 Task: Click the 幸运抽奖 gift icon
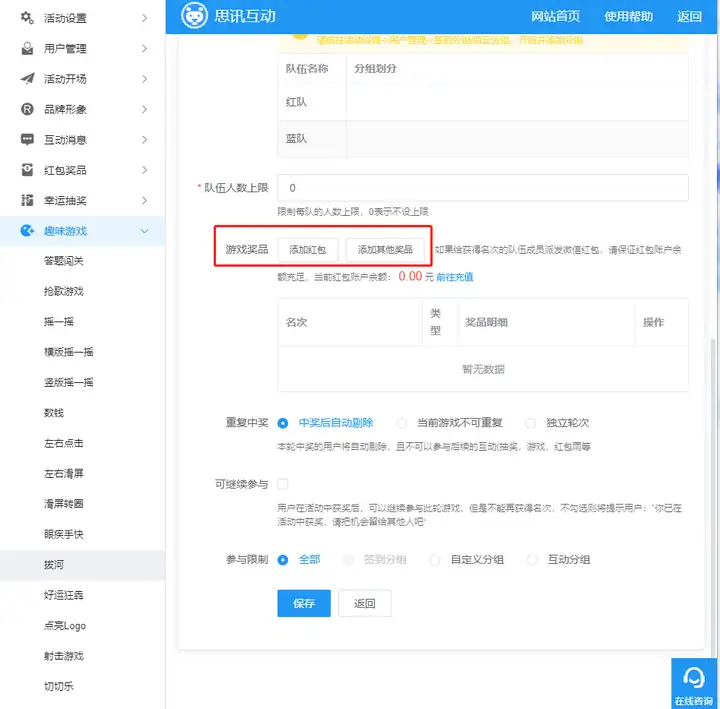(27, 200)
